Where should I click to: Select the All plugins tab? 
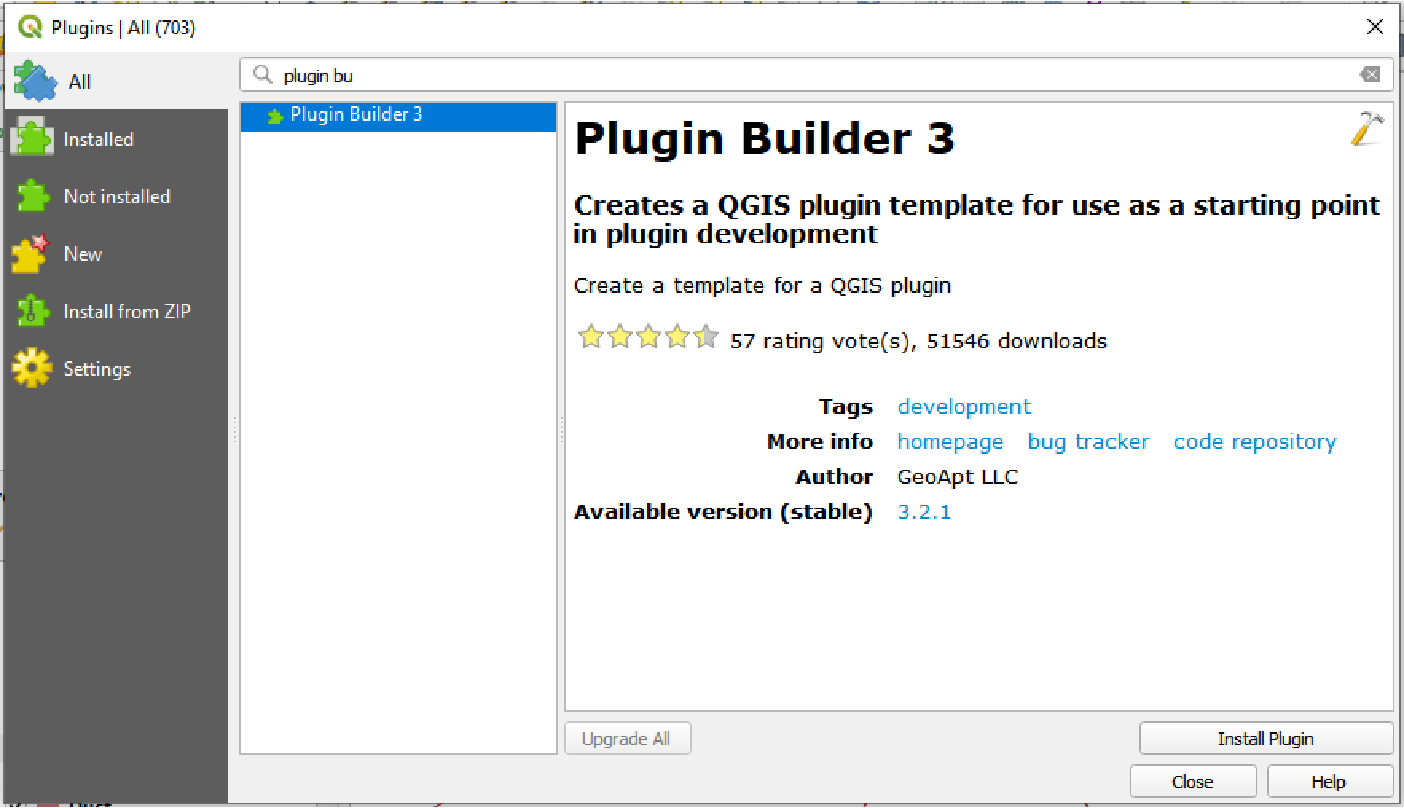pyautogui.click(x=116, y=81)
